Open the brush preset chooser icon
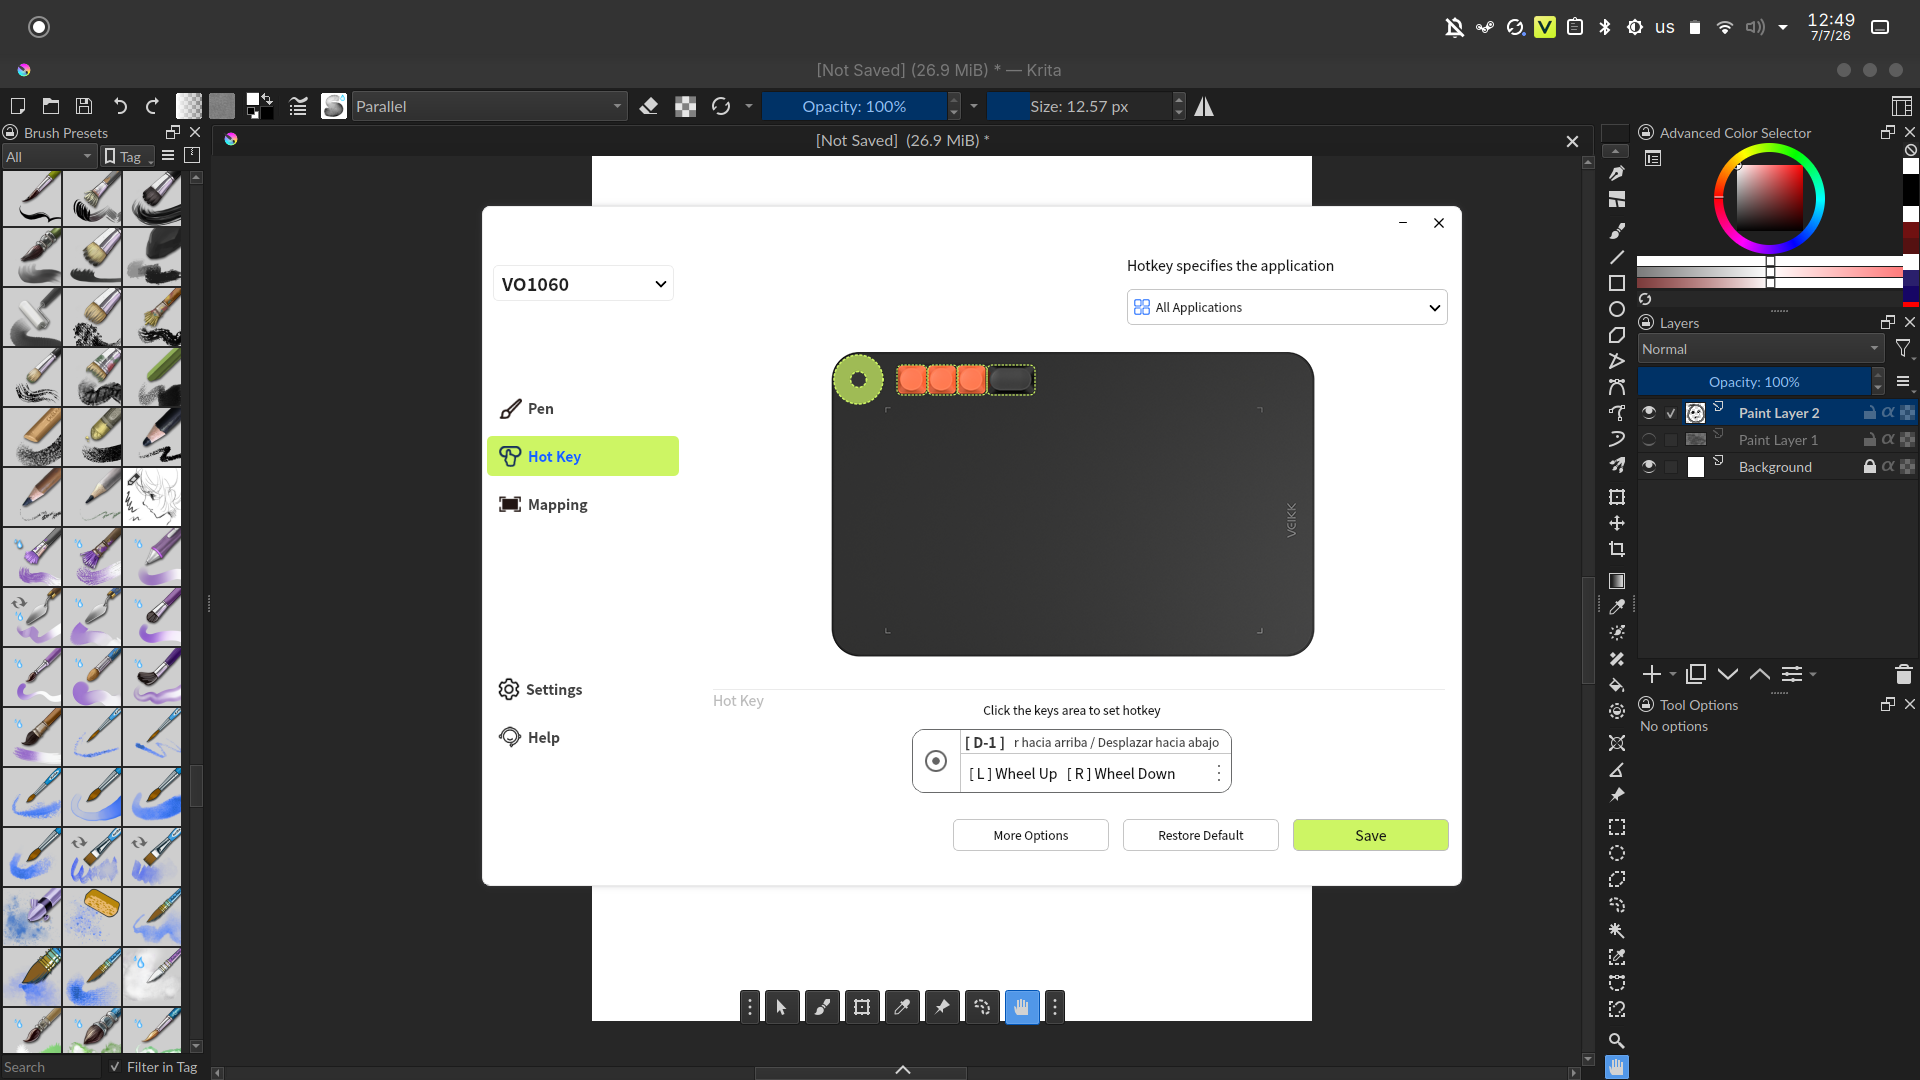The image size is (1920, 1080). pyautogui.click(x=334, y=106)
